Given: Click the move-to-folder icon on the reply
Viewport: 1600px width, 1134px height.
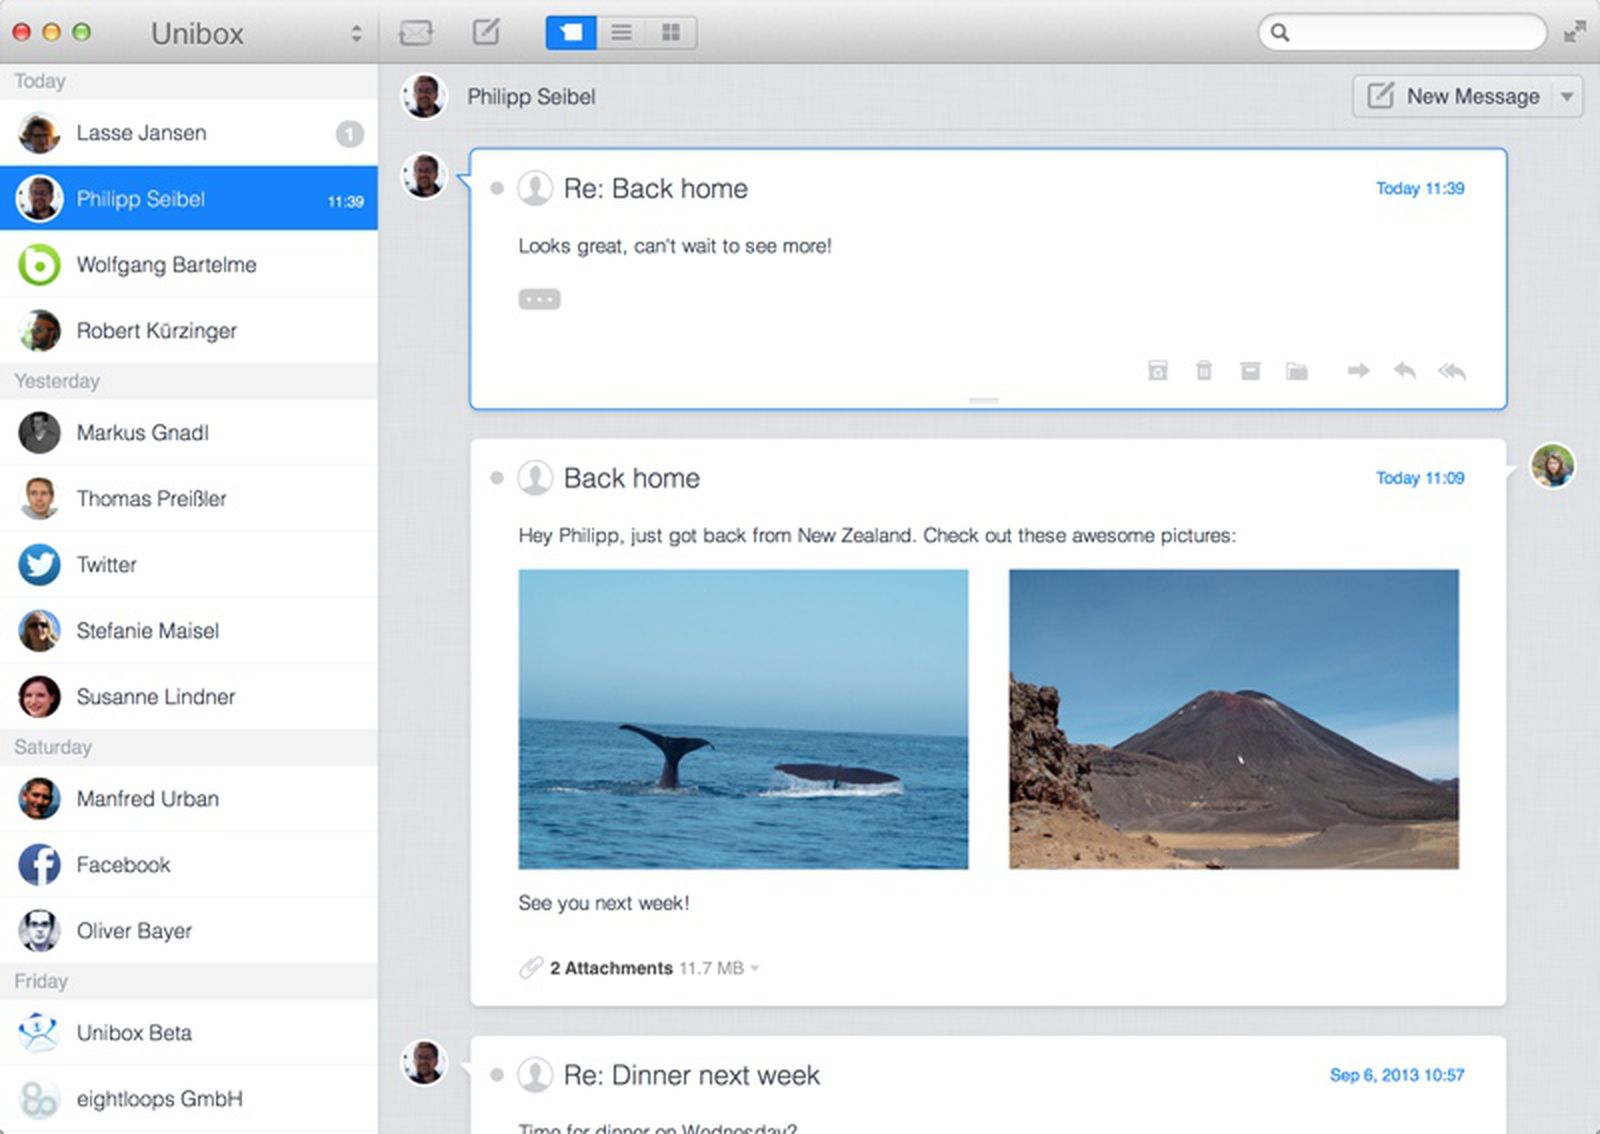Looking at the screenshot, I should click(1297, 371).
